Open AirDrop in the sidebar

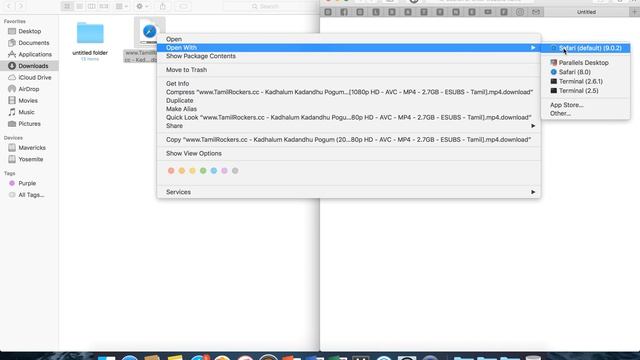pos(29,89)
